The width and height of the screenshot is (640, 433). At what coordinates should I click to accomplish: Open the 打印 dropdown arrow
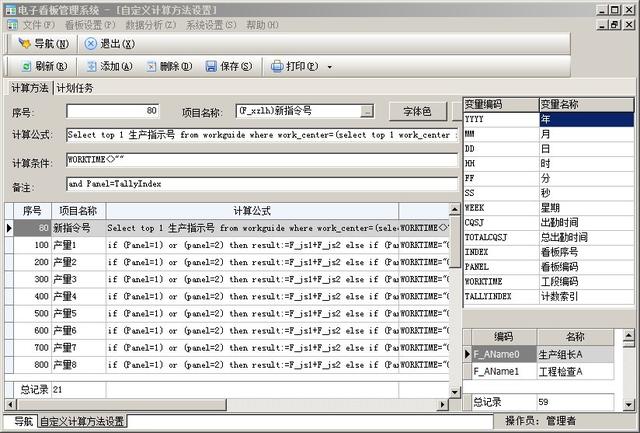pyautogui.click(x=330, y=67)
